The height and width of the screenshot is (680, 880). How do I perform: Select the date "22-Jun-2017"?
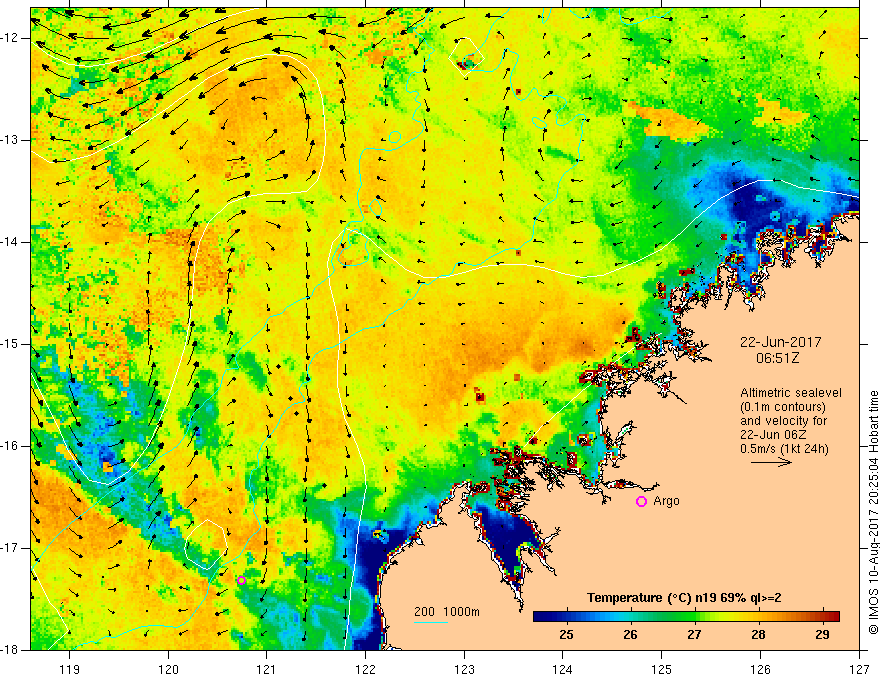781,342
